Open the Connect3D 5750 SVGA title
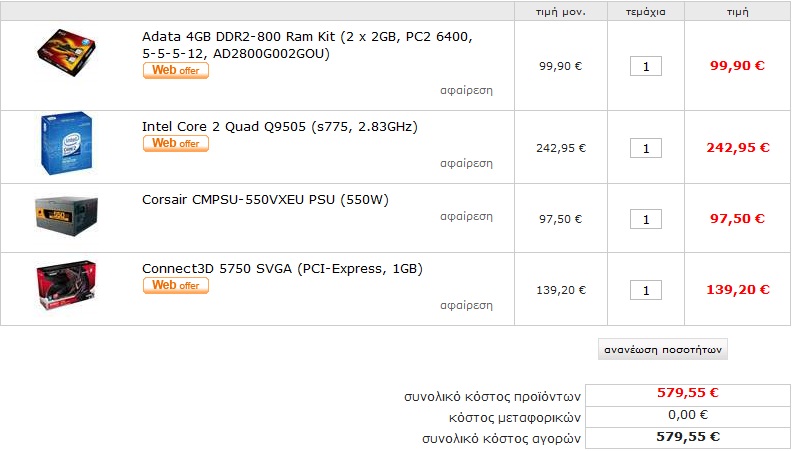793x451 pixels. click(282, 268)
